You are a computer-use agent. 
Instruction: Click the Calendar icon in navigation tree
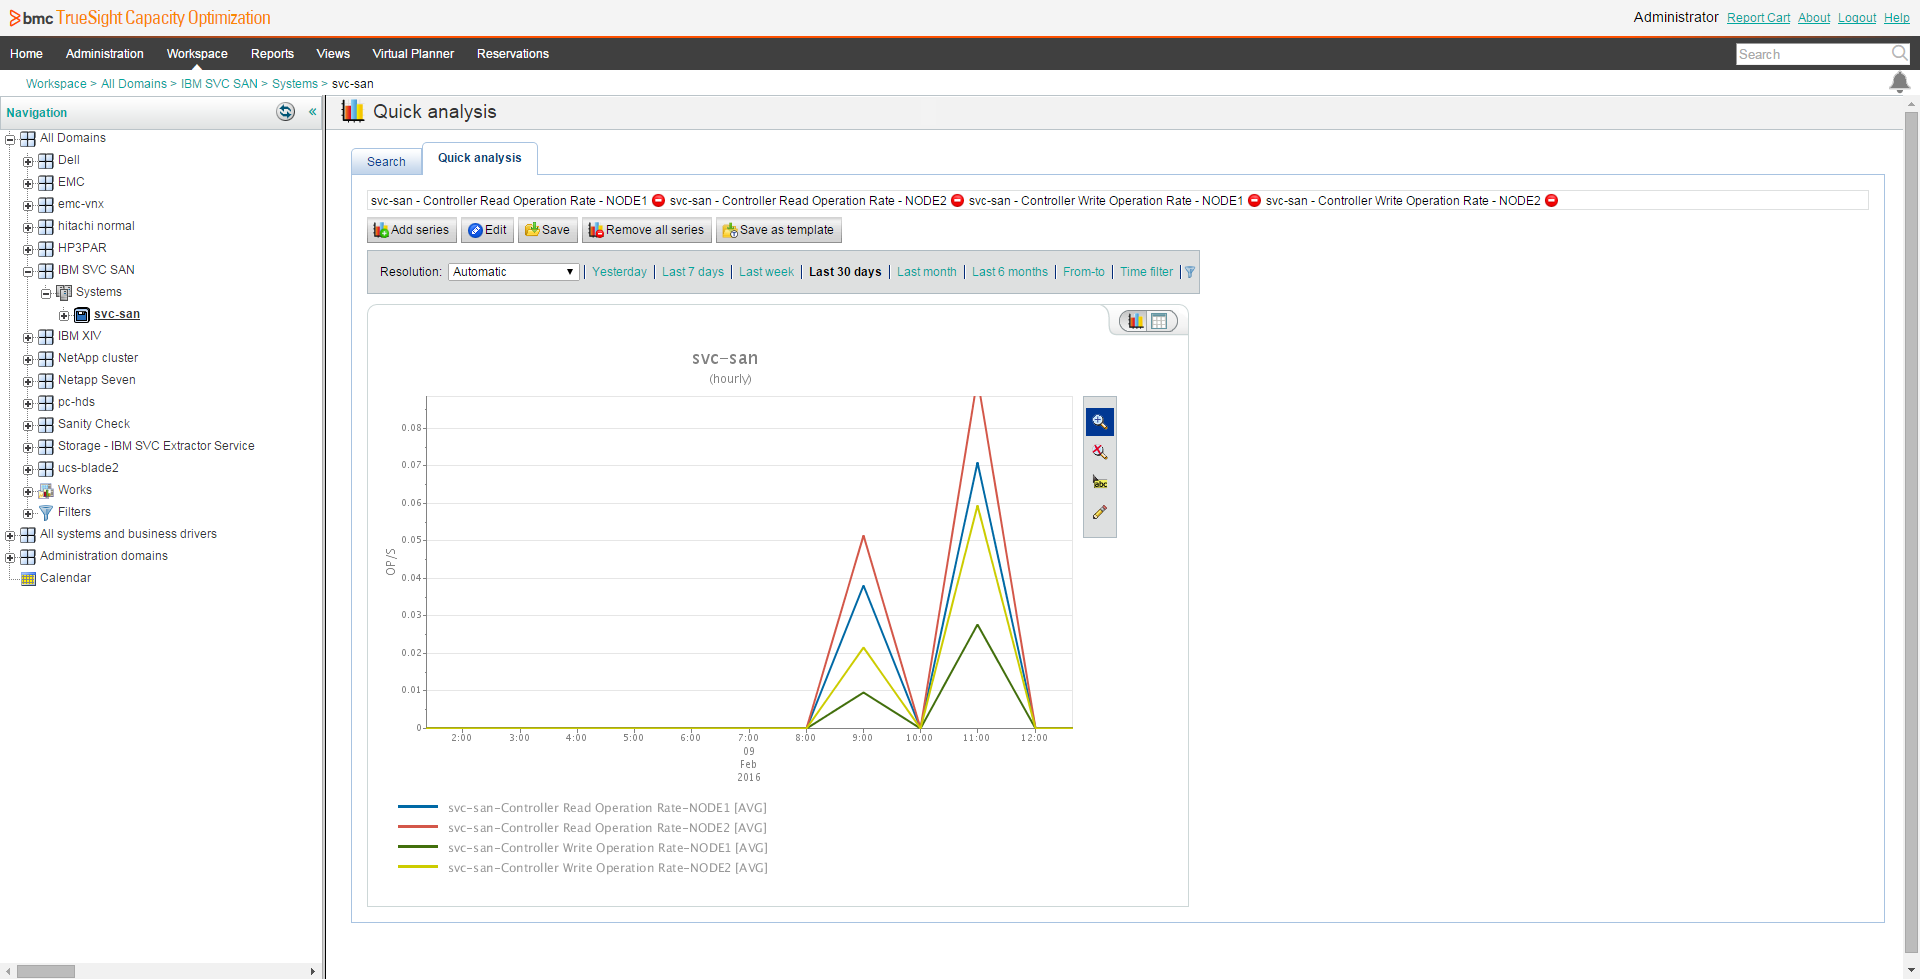click(28, 579)
